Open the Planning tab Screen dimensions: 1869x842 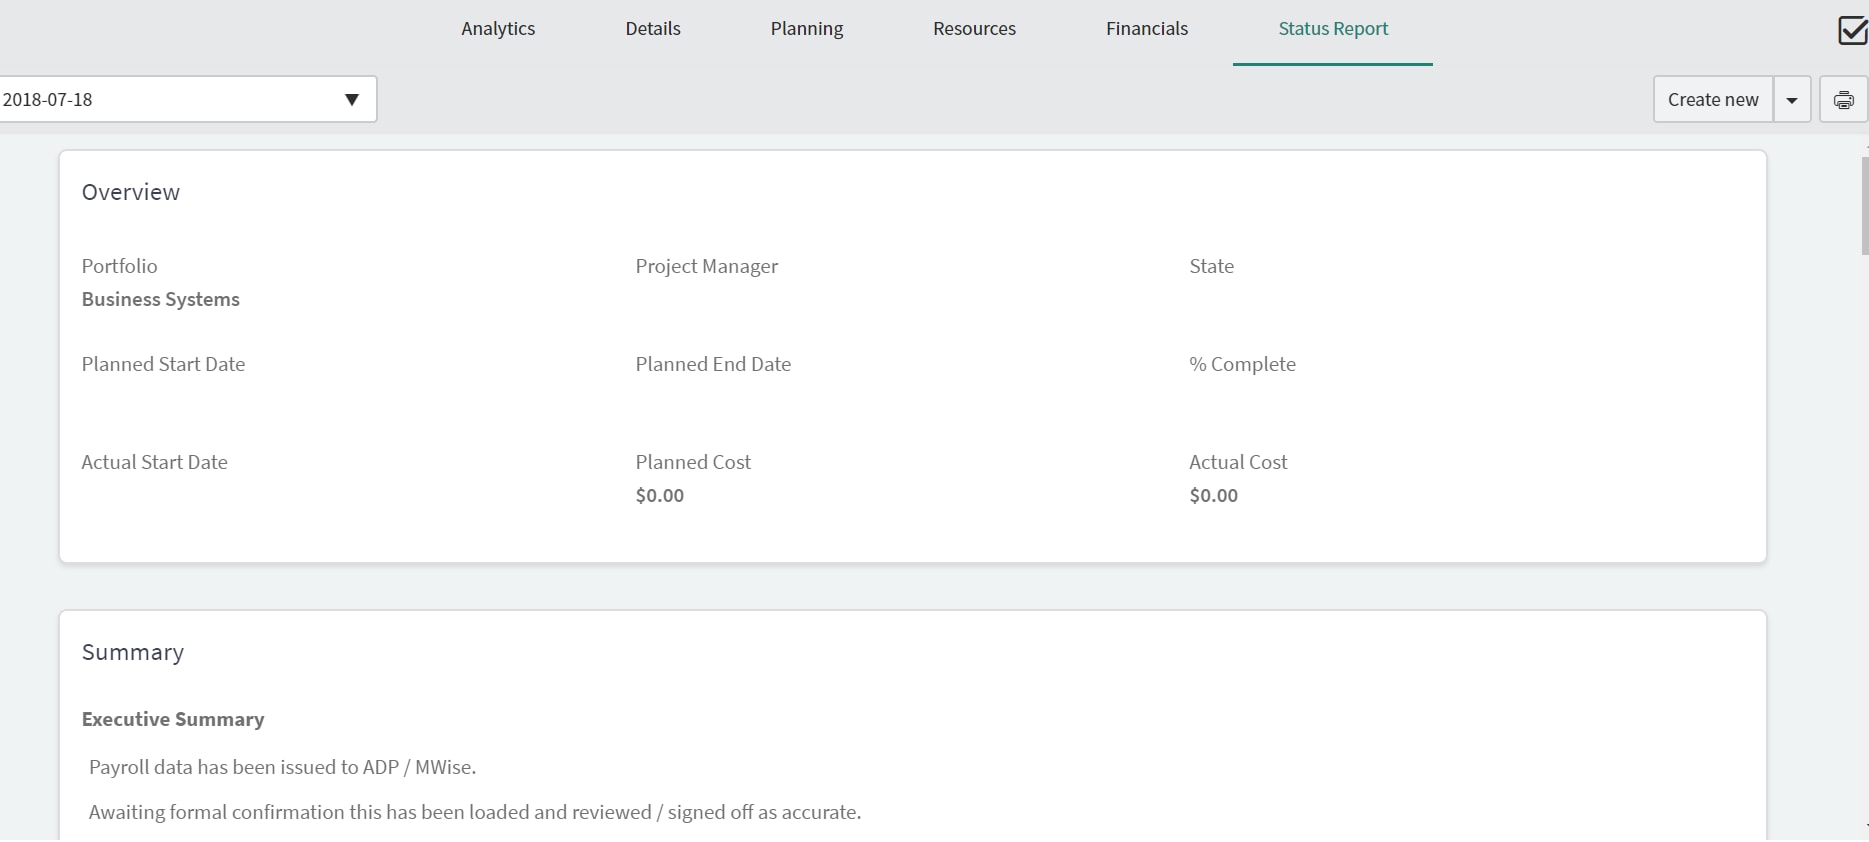click(x=807, y=29)
